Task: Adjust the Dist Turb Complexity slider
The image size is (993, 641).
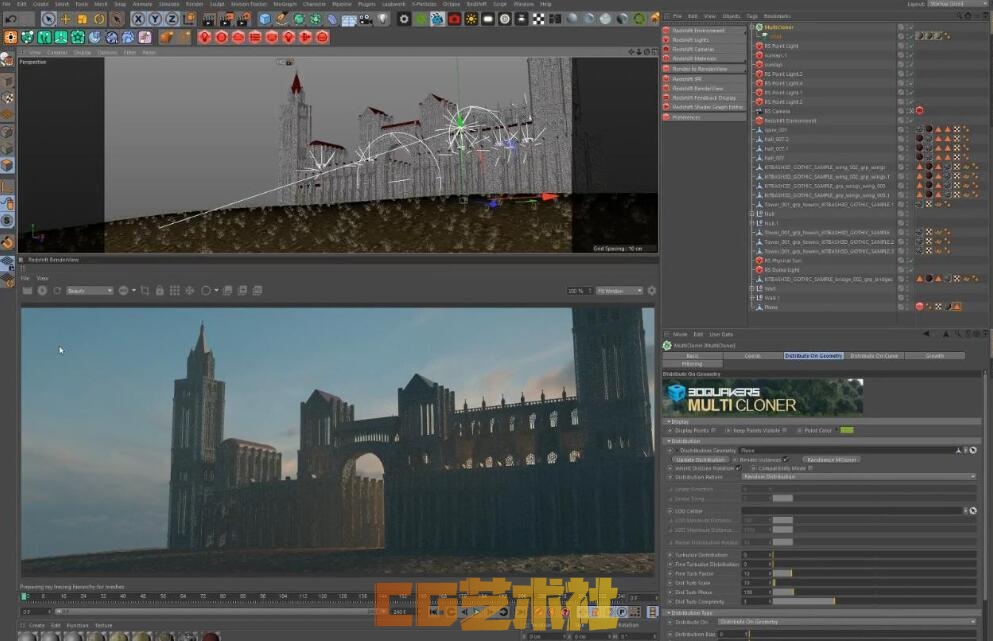Action: point(874,602)
